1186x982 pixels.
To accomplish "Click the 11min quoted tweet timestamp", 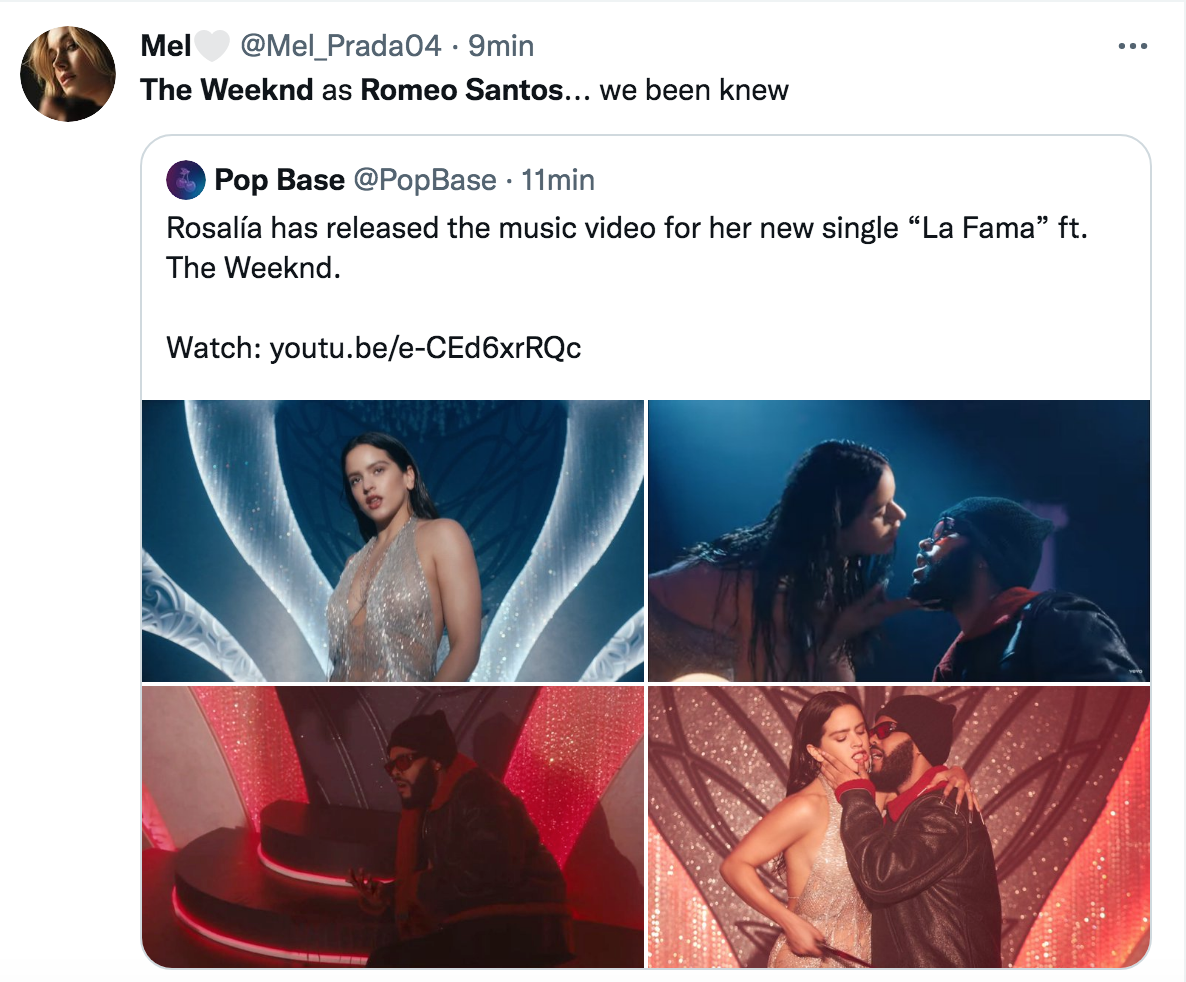I will coord(558,180).
